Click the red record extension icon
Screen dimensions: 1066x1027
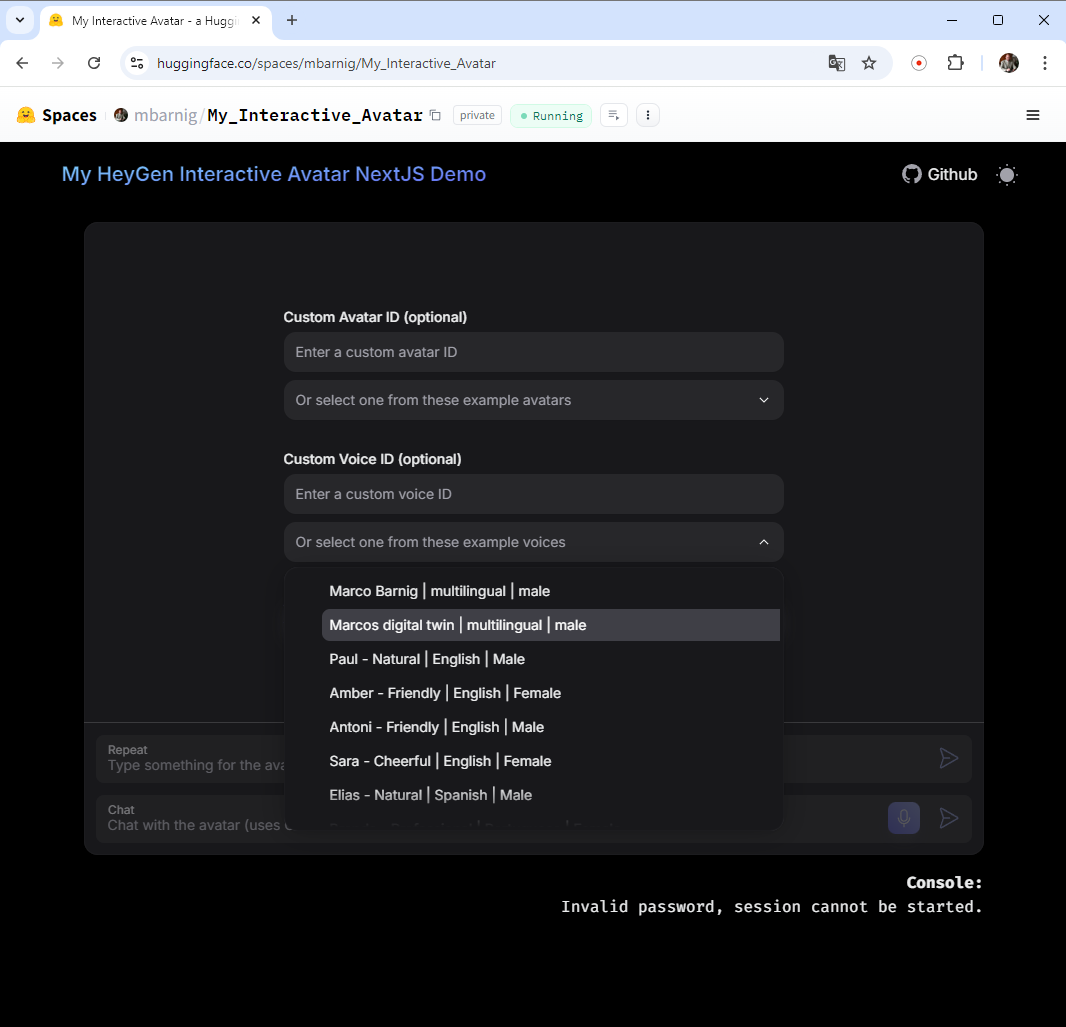pyautogui.click(x=918, y=63)
